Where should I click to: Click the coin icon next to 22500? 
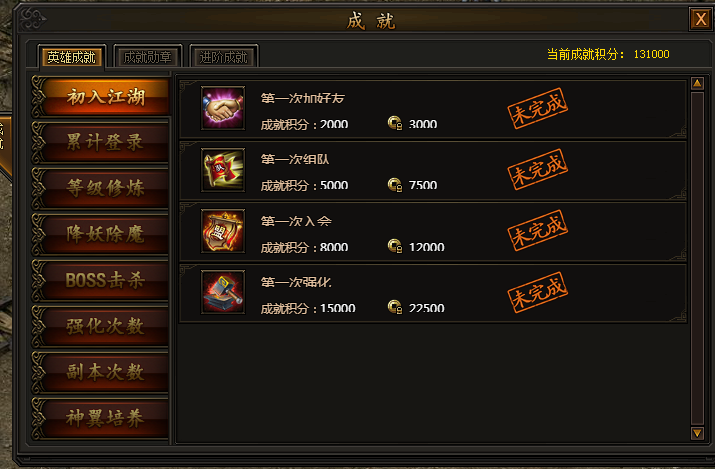point(395,307)
